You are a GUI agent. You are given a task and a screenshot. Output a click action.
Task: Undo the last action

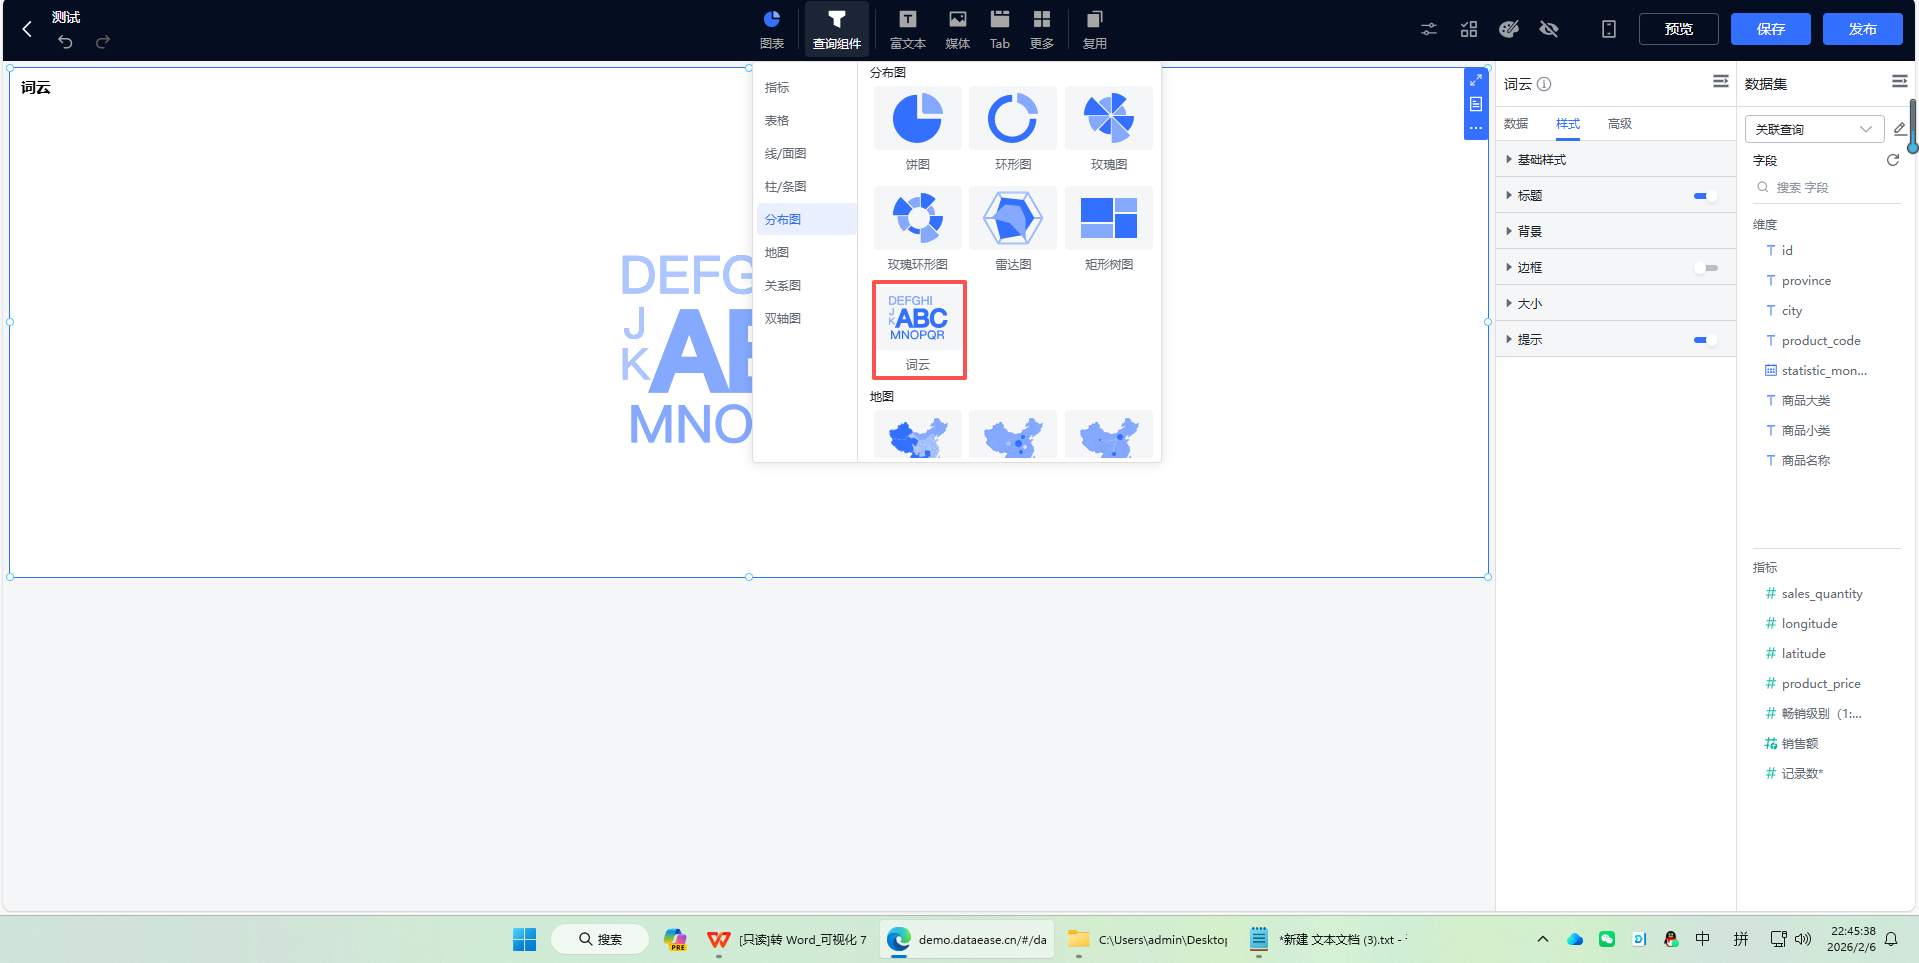pyautogui.click(x=65, y=42)
